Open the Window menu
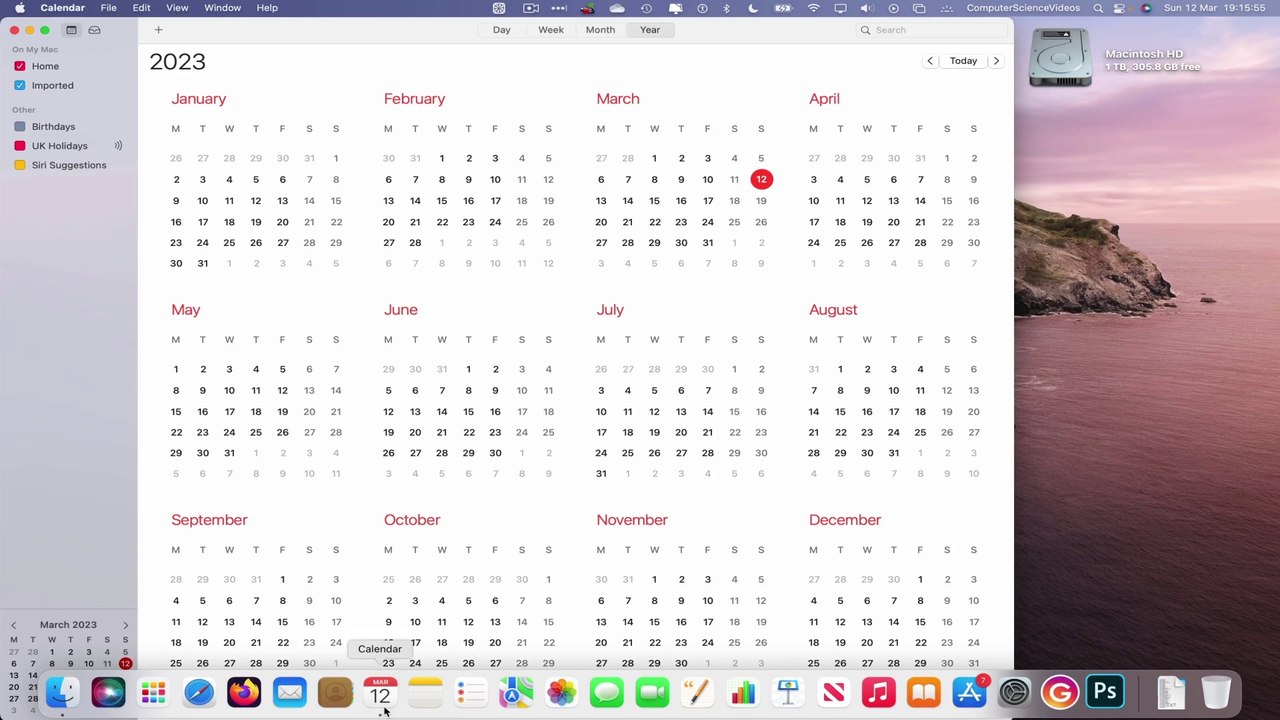 click(x=222, y=8)
